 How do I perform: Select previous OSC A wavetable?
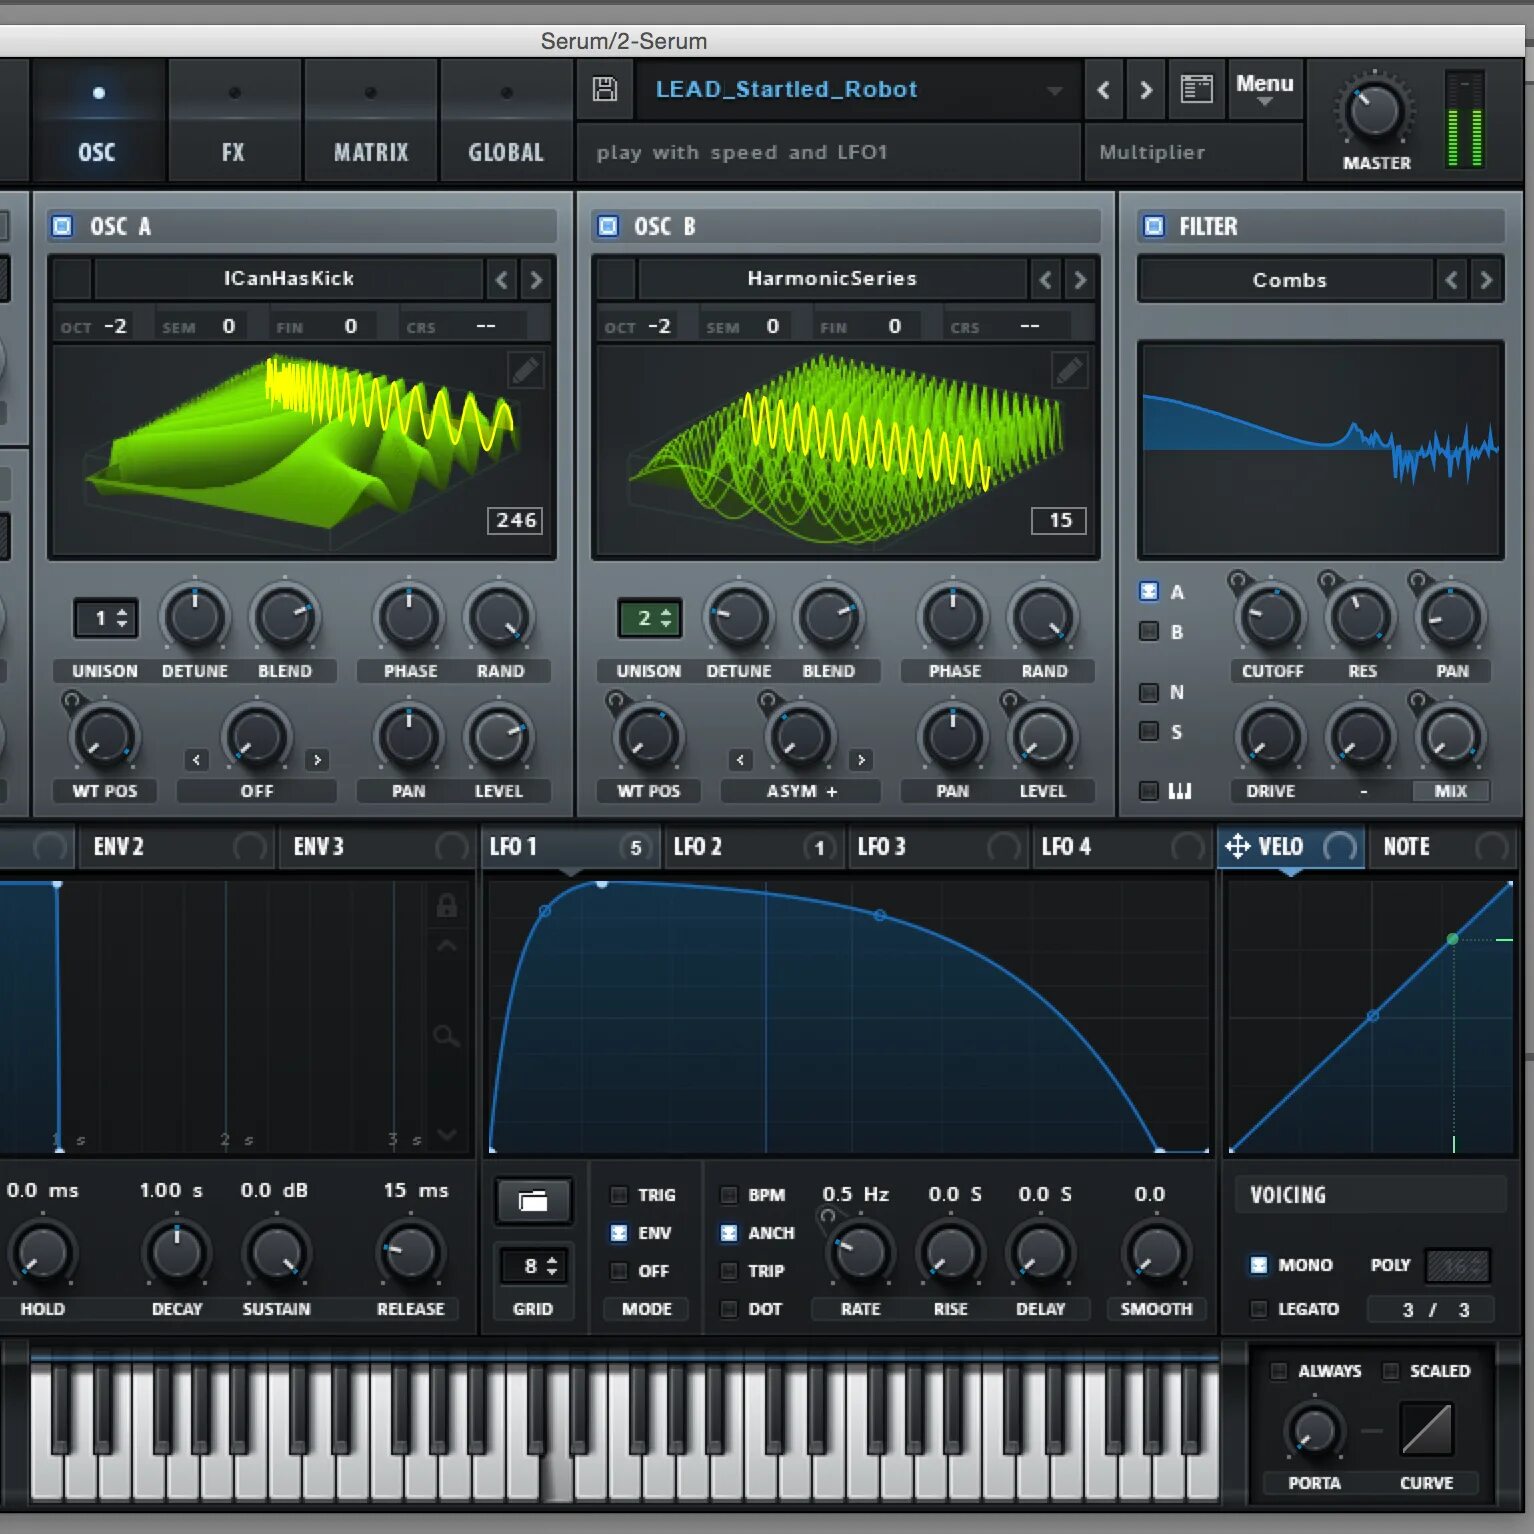pos(502,280)
